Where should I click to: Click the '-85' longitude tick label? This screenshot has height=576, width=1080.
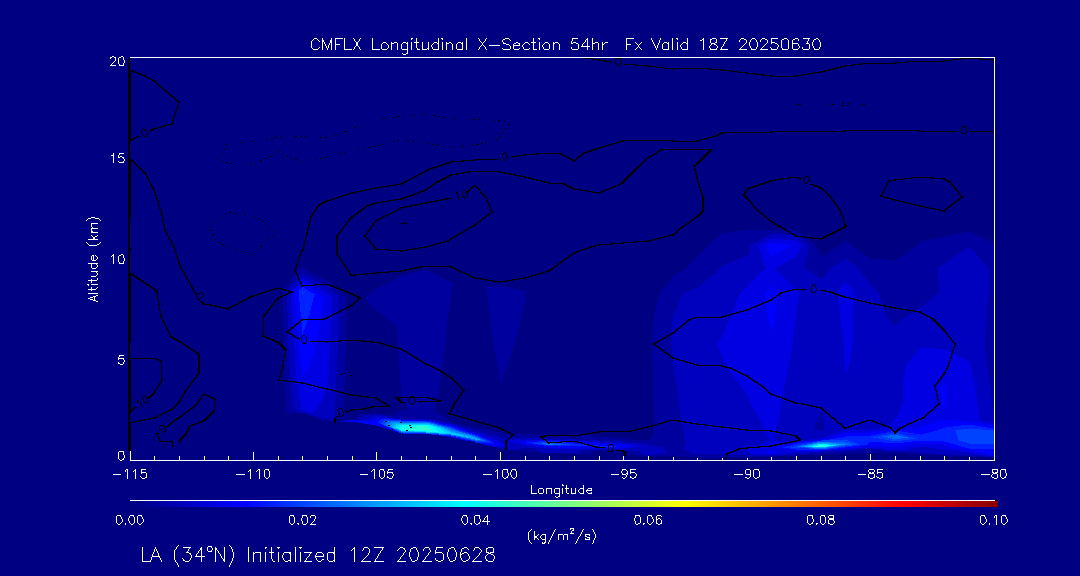pyautogui.click(x=871, y=474)
